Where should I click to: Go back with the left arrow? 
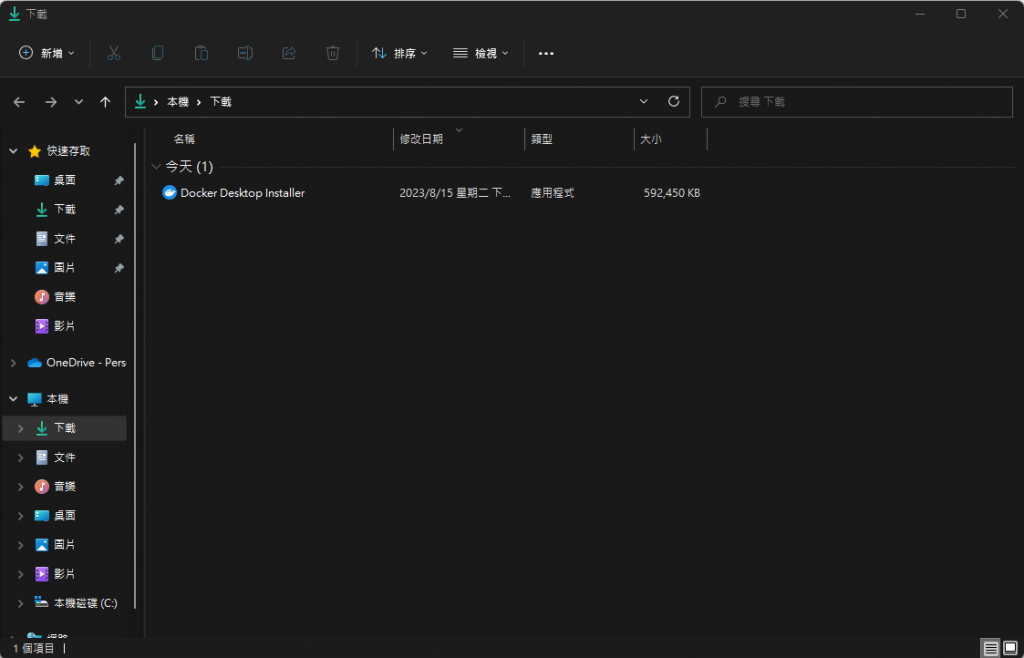pyautogui.click(x=19, y=102)
